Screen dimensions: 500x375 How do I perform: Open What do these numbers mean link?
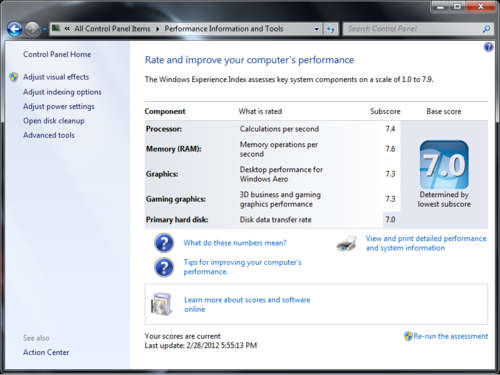[235, 243]
